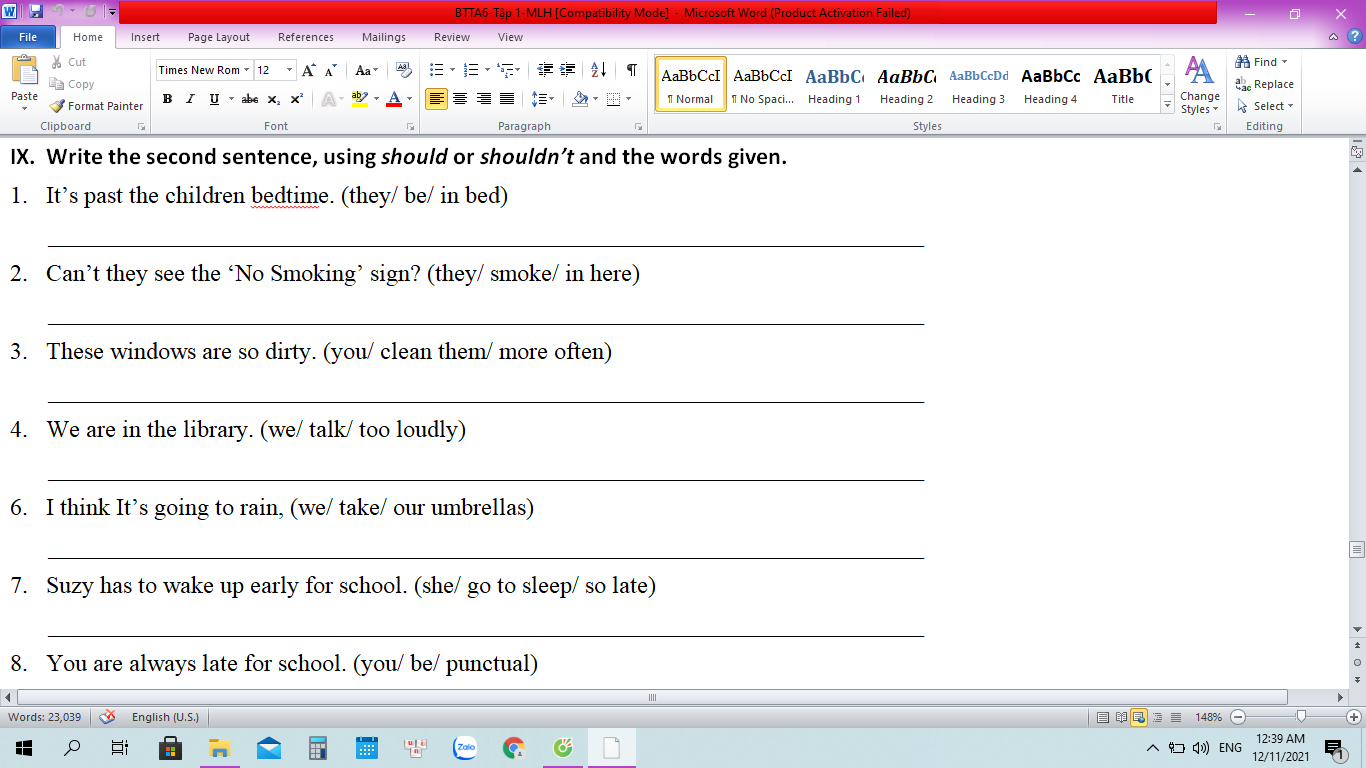Apply subscript formatting

(x=274, y=99)
